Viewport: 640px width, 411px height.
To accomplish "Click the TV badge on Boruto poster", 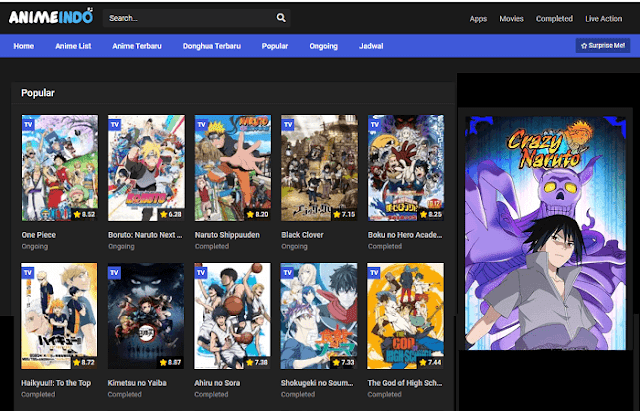I will (x=115, y=124).
